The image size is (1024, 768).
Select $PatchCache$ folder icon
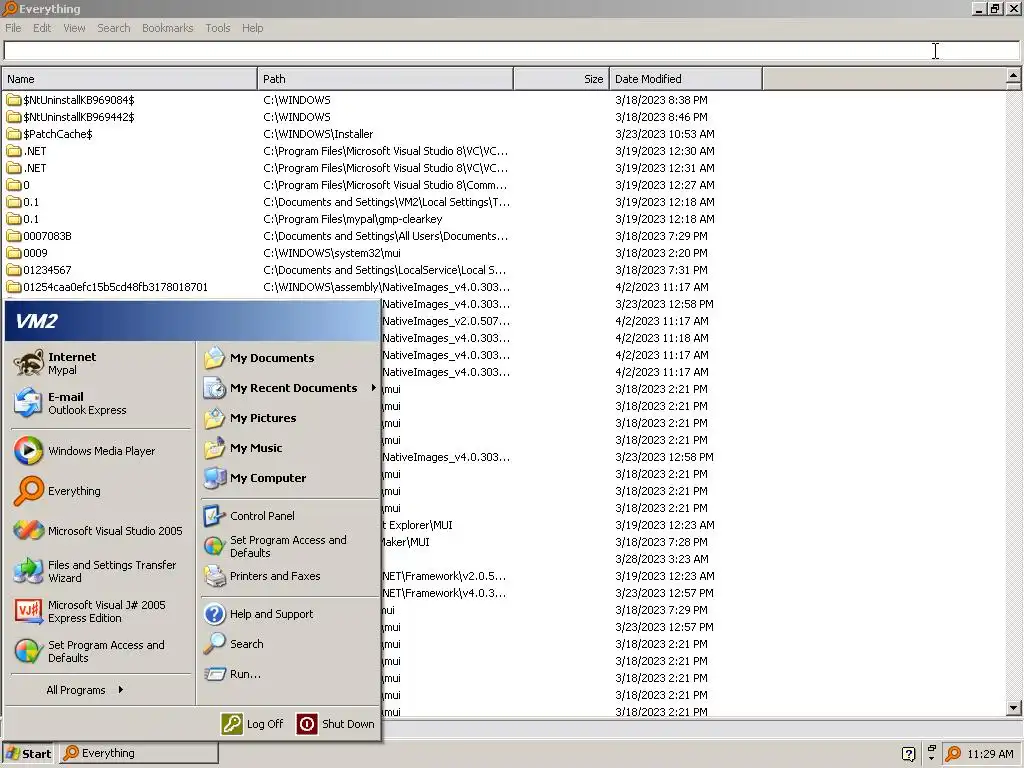[x=14, y=134]
